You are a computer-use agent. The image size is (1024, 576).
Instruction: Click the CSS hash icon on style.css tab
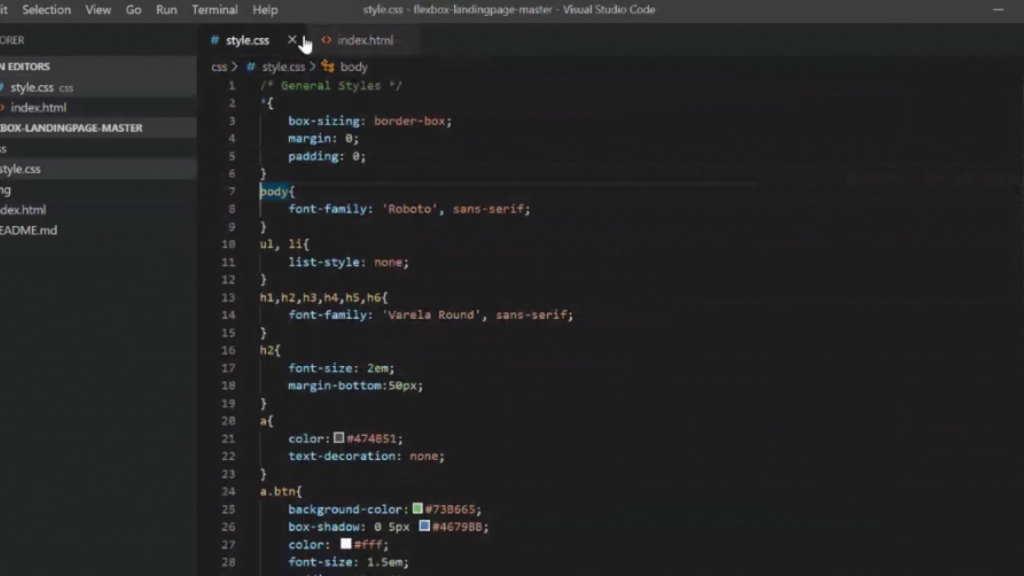[x=215, y=41]
